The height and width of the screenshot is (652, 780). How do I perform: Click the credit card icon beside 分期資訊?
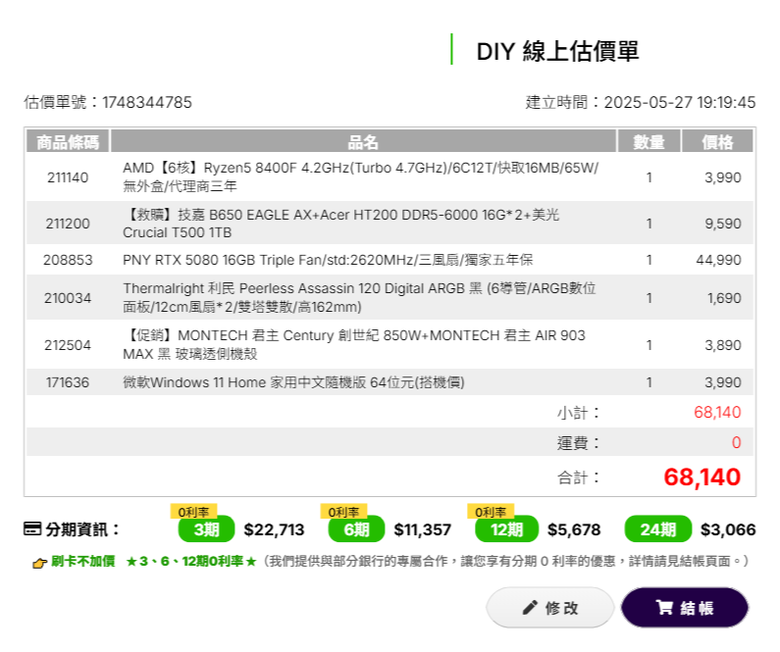[x=32, y=529]
